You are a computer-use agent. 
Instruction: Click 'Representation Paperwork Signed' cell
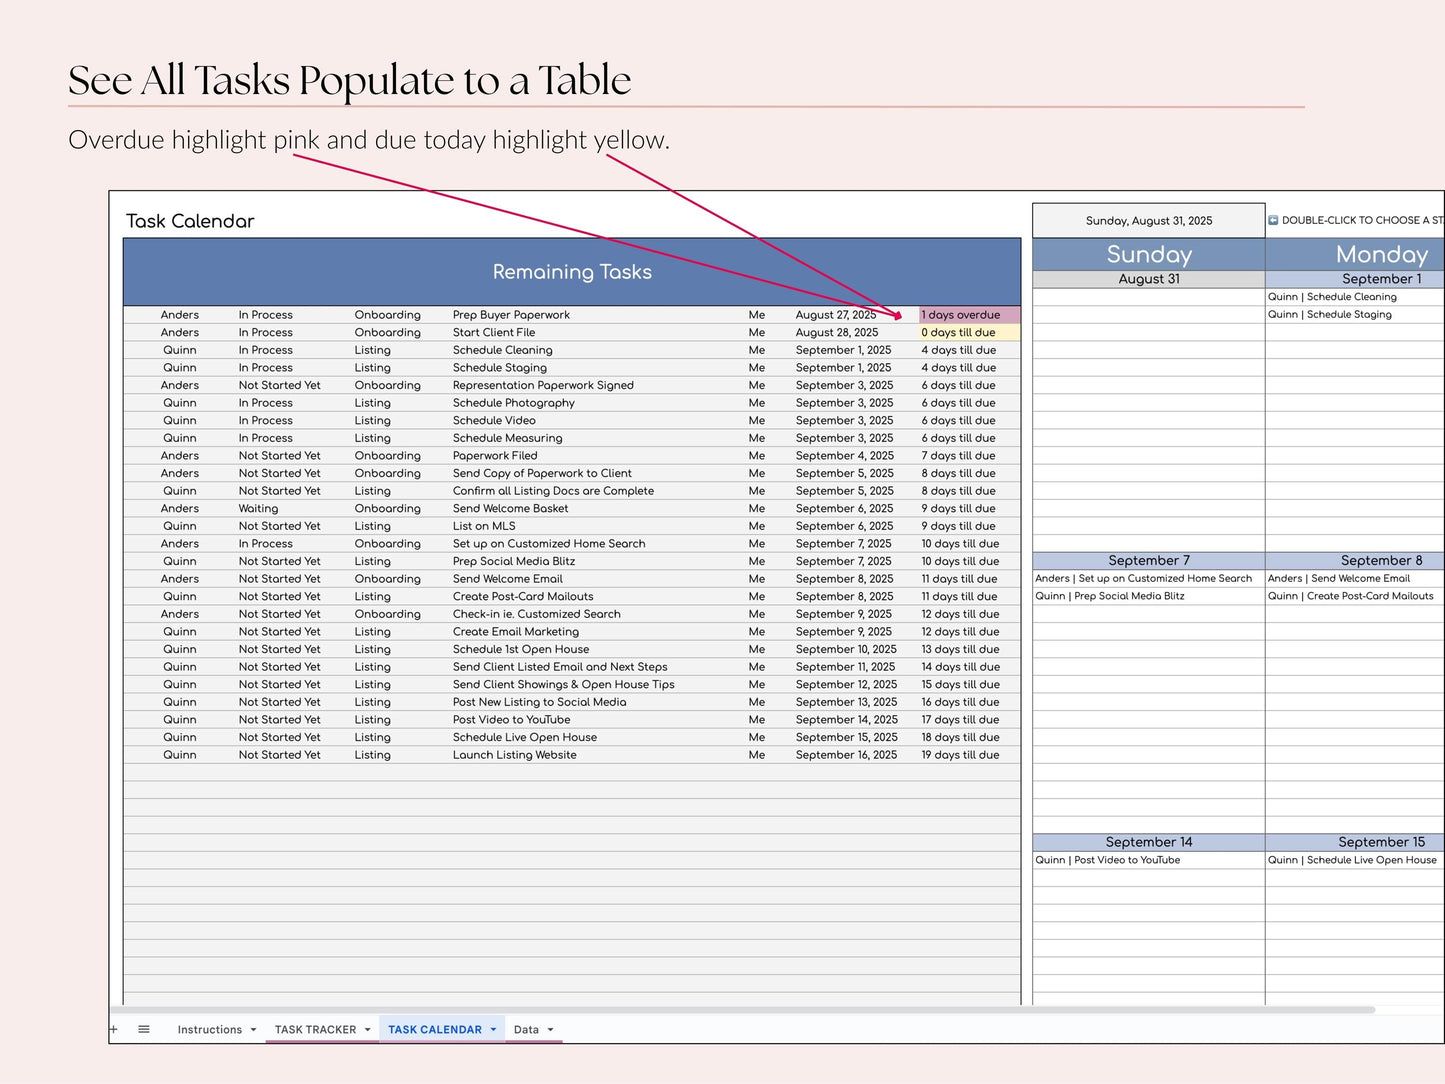pos(543,385)
